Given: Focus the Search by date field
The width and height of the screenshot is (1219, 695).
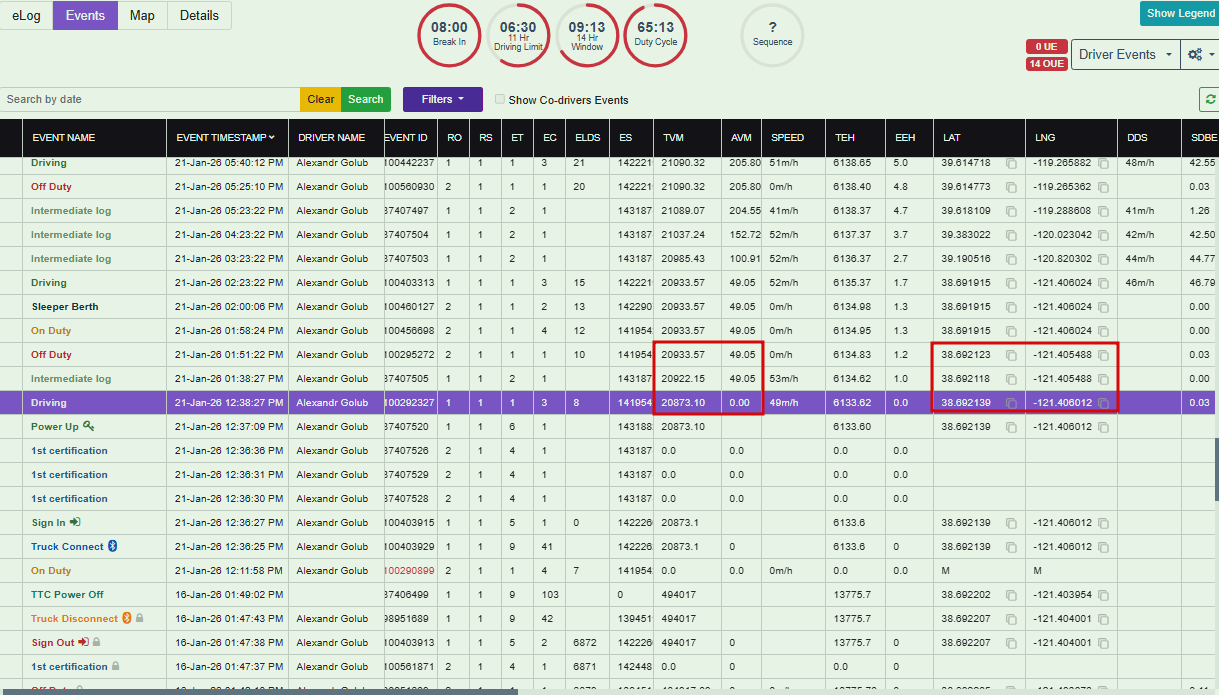Looking at the screenshot, I should click(x=150, y=99).
